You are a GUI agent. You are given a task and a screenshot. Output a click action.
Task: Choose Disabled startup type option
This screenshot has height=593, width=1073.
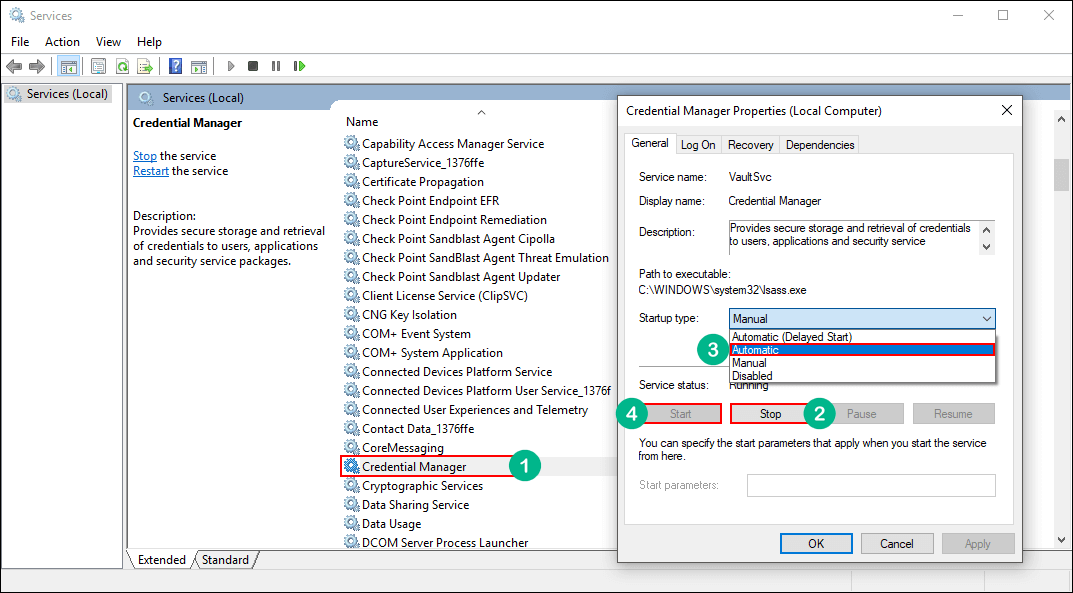[x=862, y=375]
